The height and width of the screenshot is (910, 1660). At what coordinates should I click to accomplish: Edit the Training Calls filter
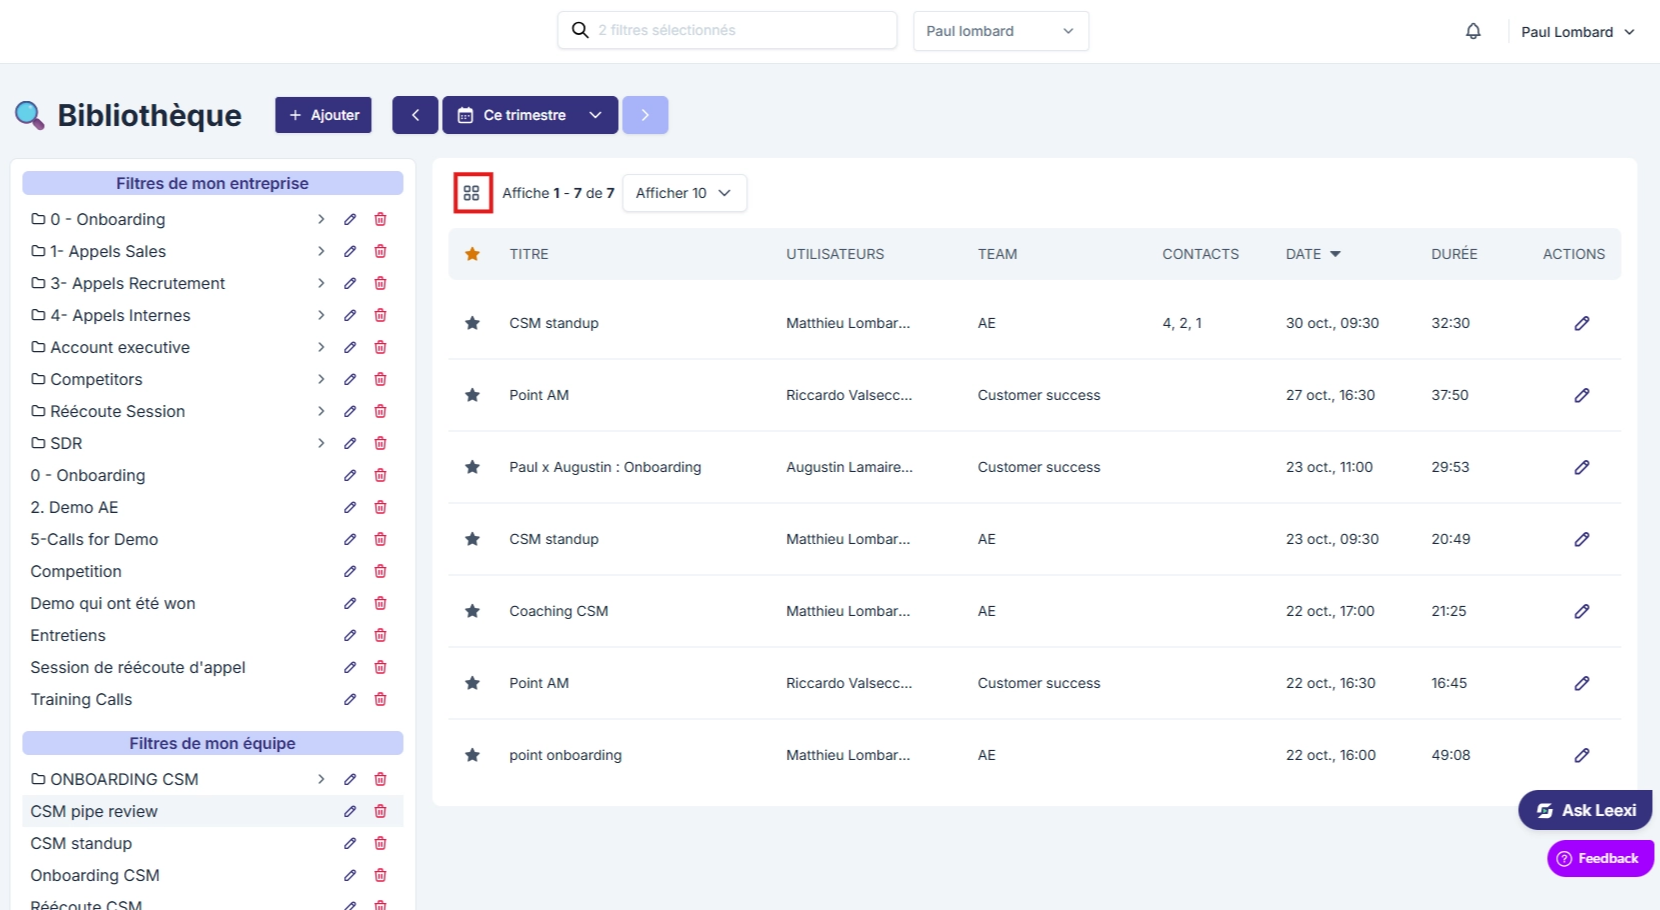(350, 699)
